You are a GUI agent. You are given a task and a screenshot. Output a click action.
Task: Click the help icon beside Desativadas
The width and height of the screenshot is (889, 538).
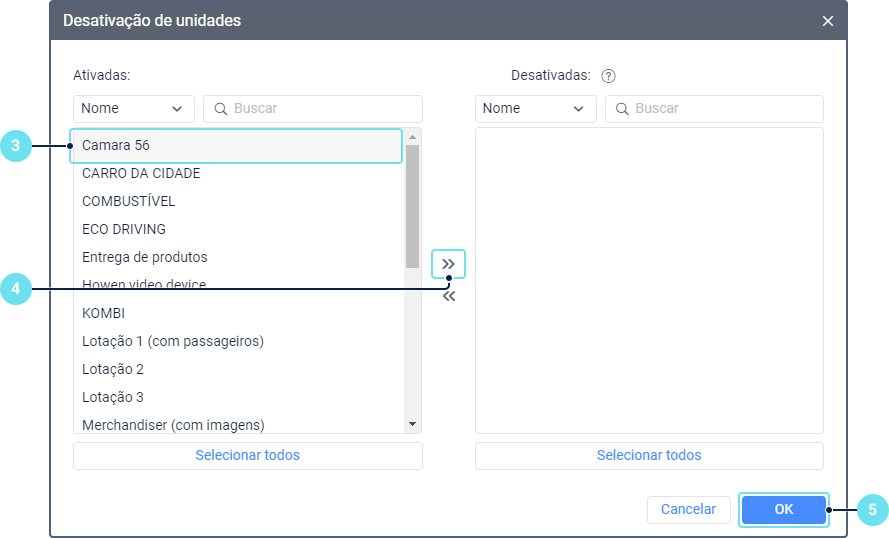click(608, 75)
